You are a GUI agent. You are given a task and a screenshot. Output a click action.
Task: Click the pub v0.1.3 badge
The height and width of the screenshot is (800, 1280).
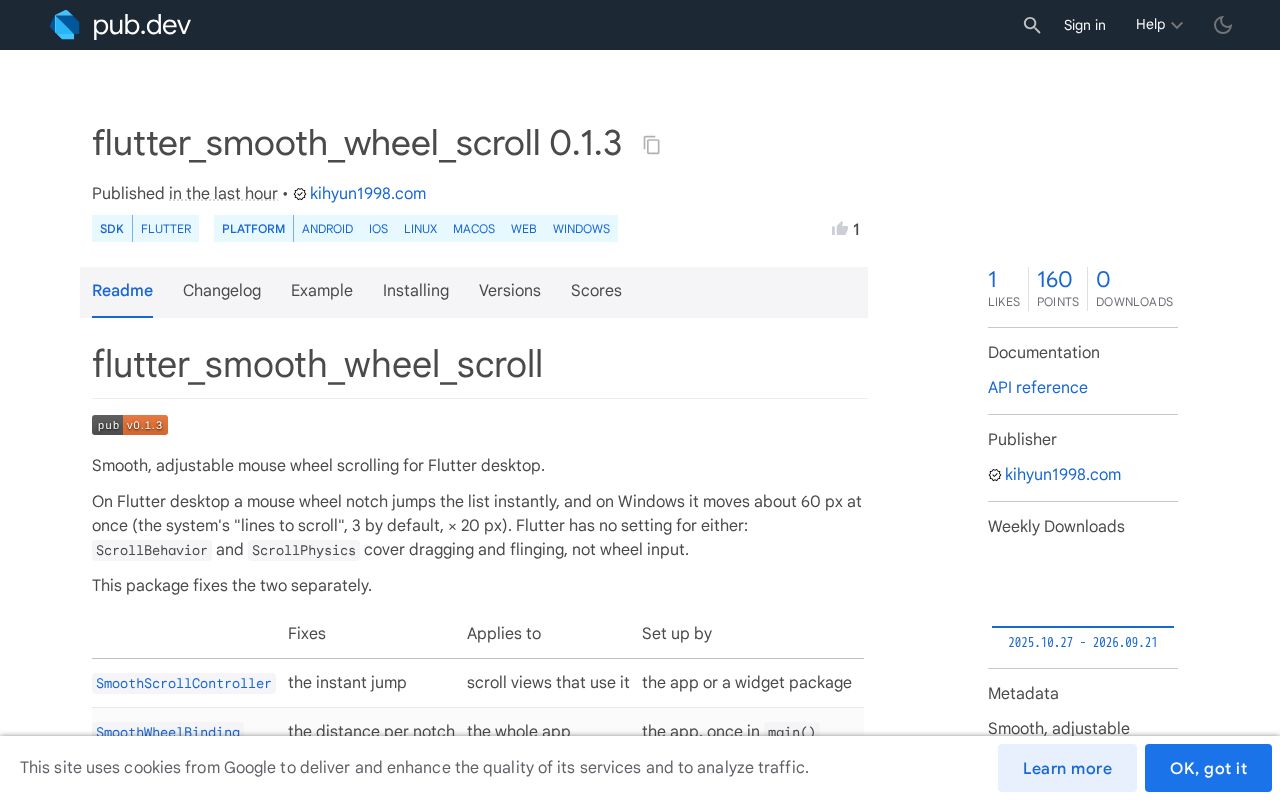coord(130,425)
